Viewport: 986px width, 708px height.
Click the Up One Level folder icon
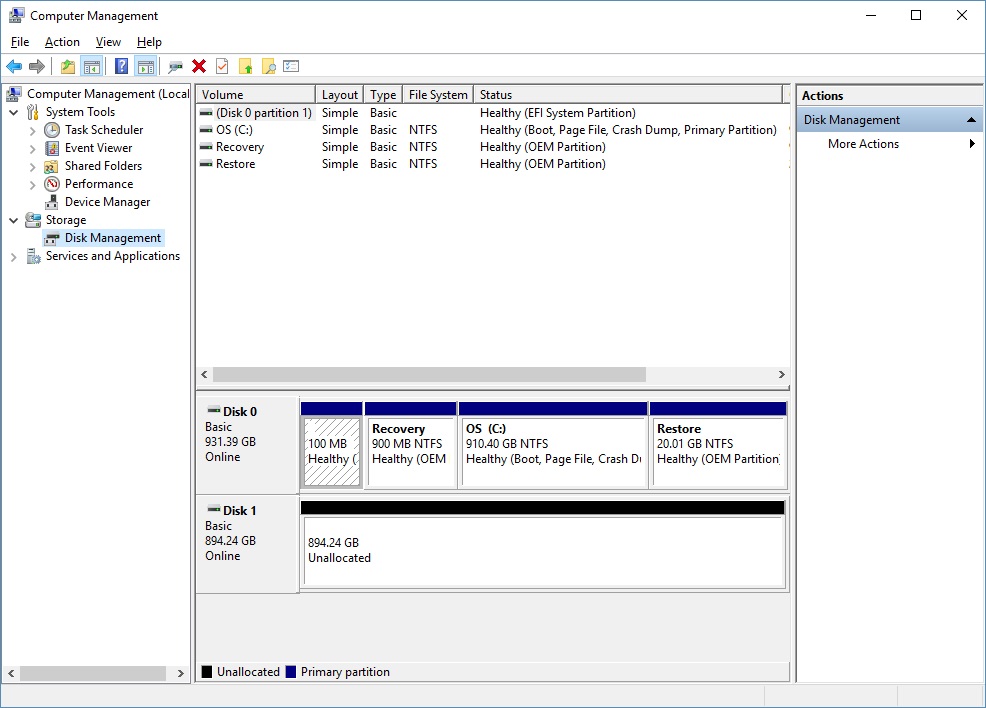pos(68,66)
